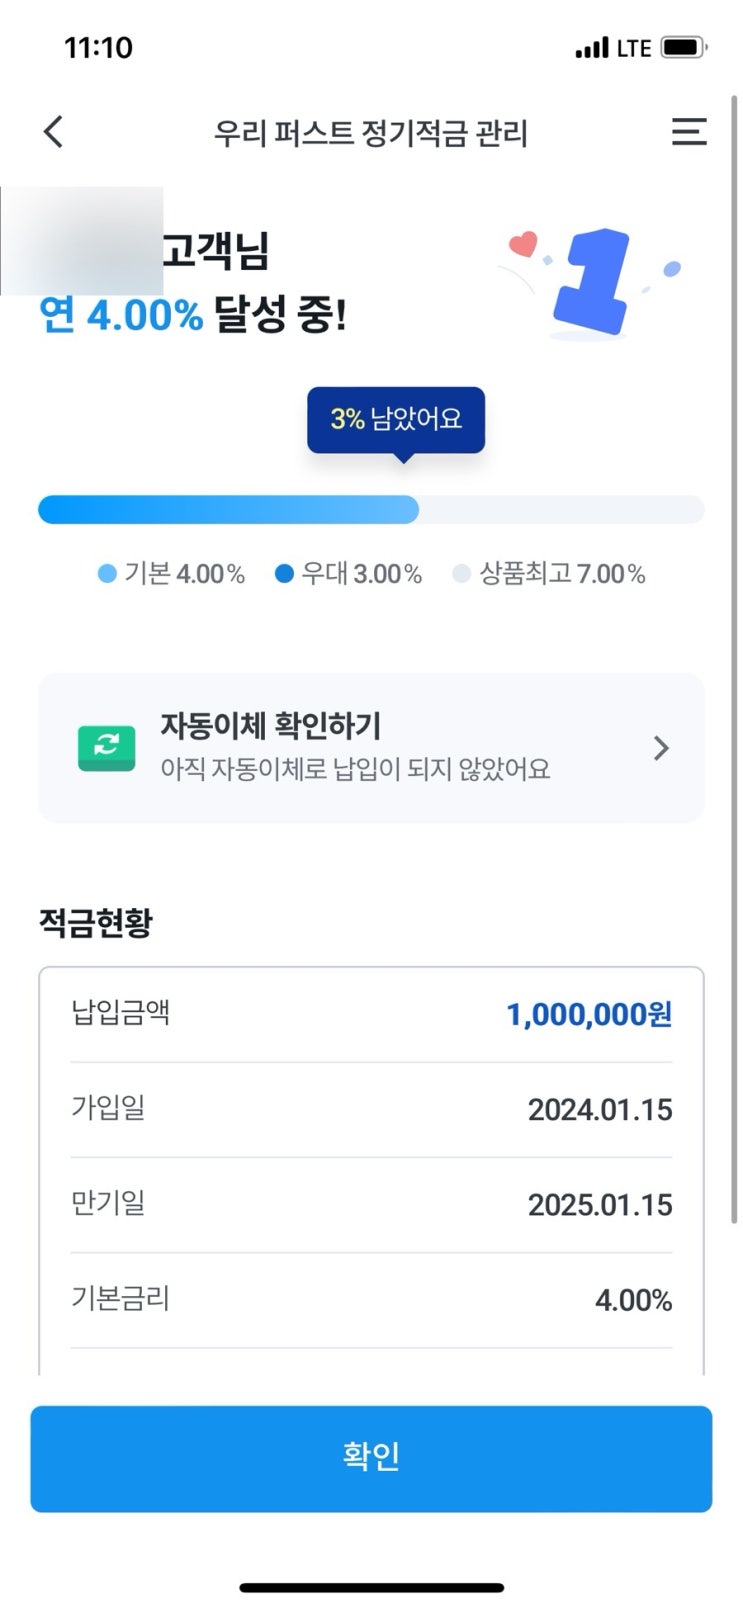Select the 가입일 2024.01.15 row

[371, 1109]
